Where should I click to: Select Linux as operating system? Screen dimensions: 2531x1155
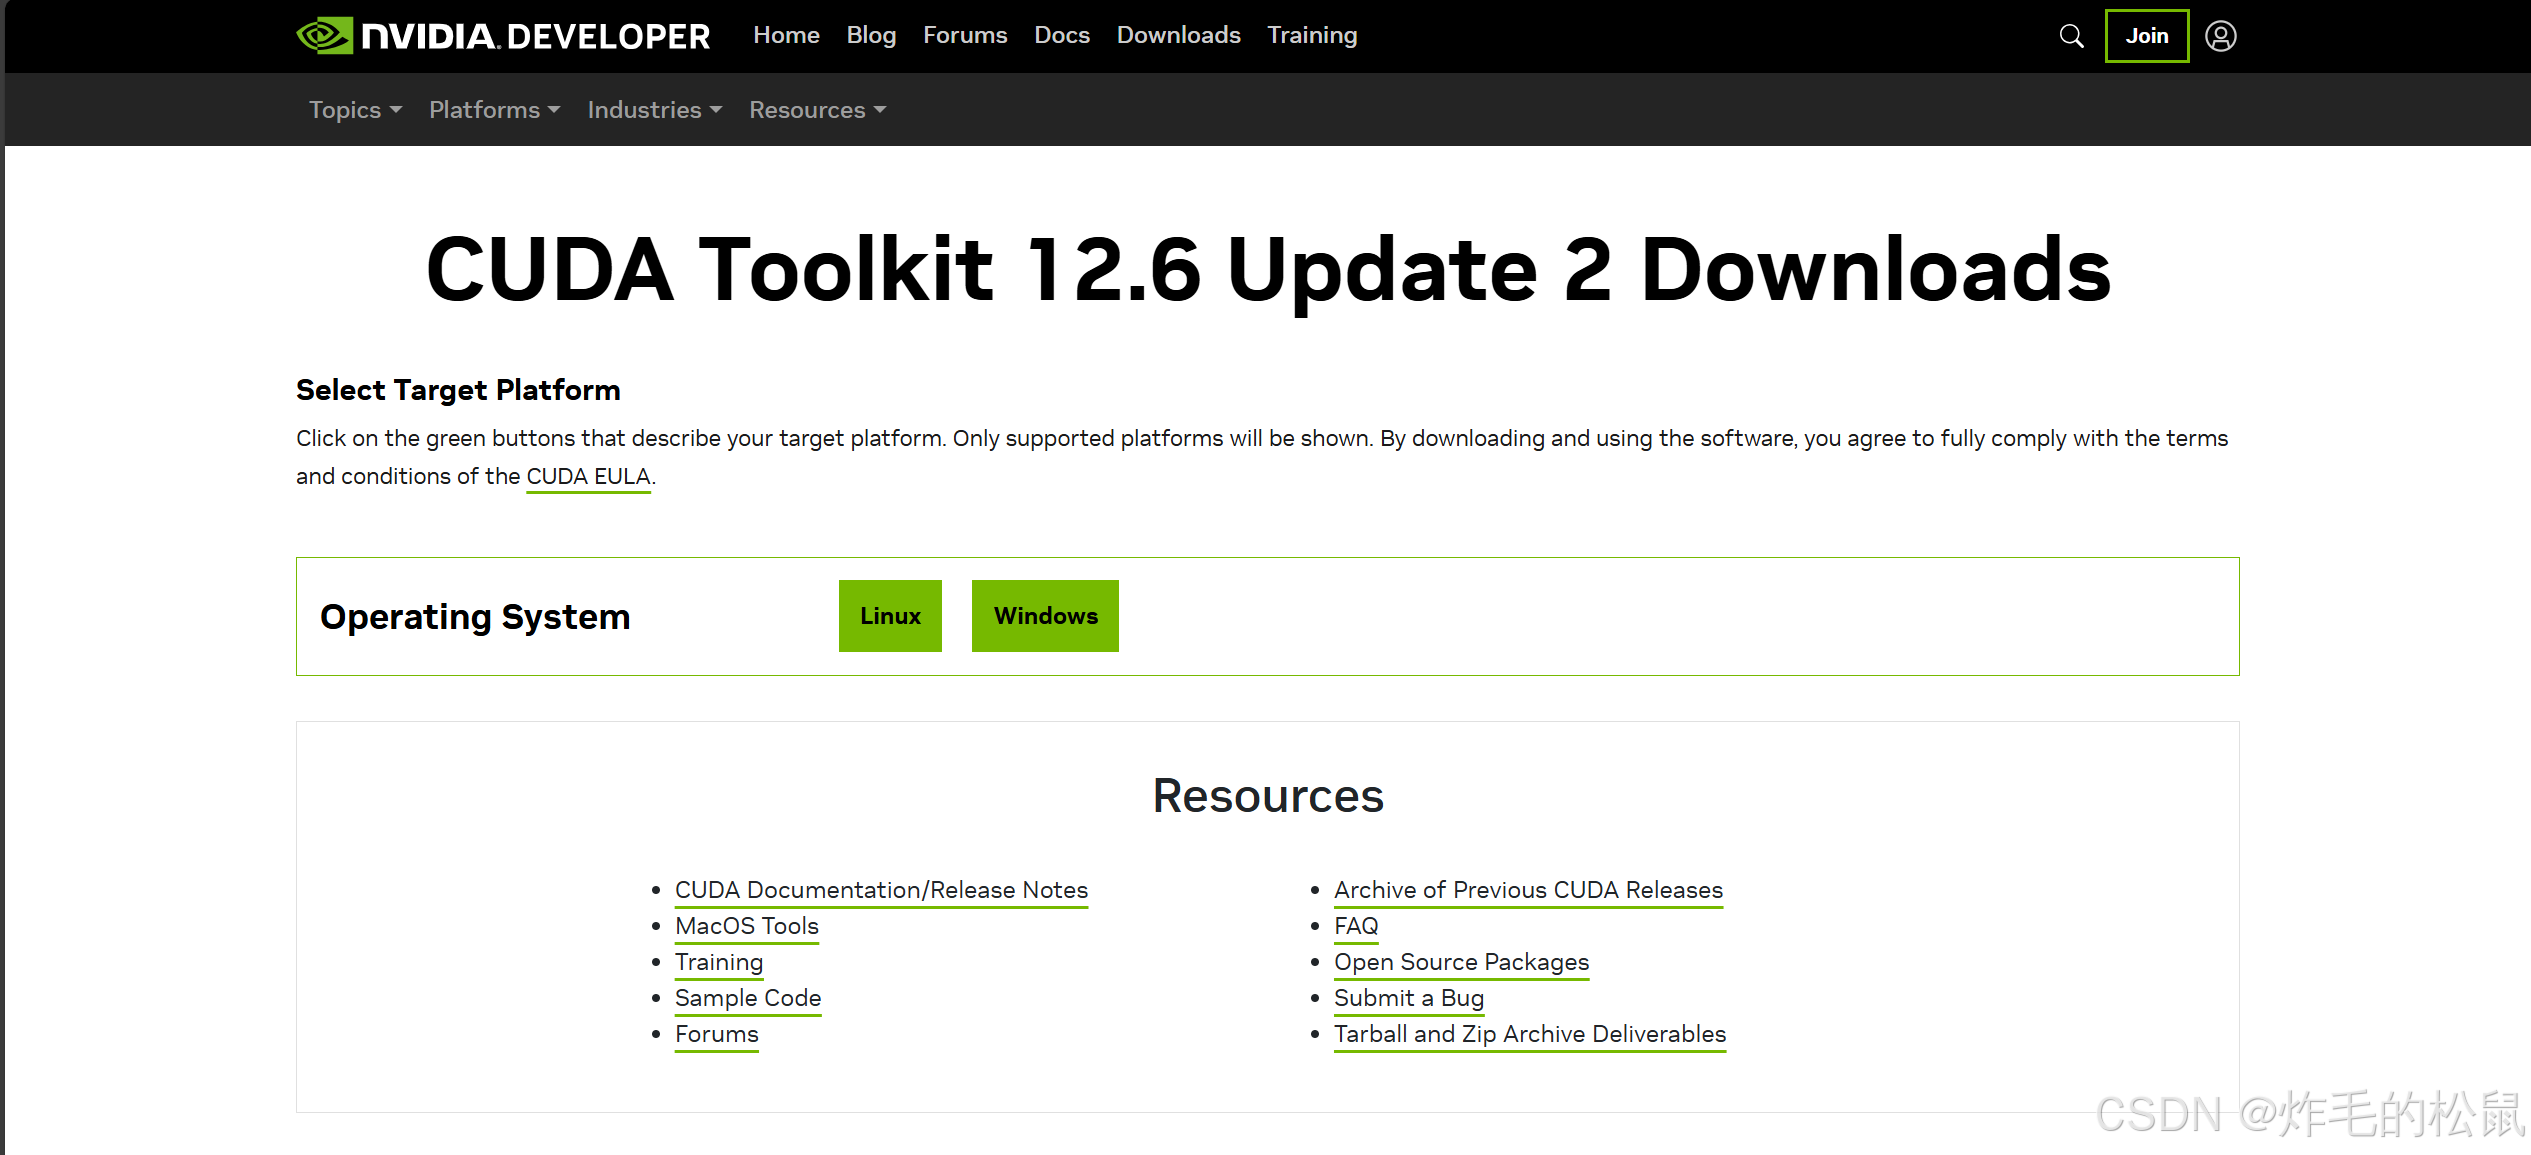890,616
